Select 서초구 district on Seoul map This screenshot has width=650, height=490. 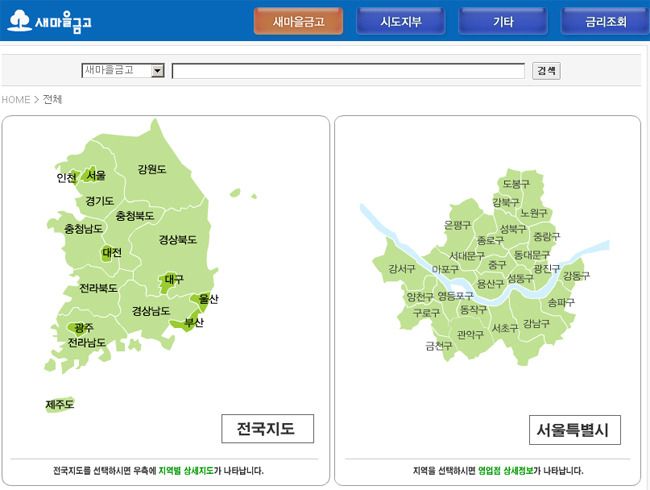(505, 328)
